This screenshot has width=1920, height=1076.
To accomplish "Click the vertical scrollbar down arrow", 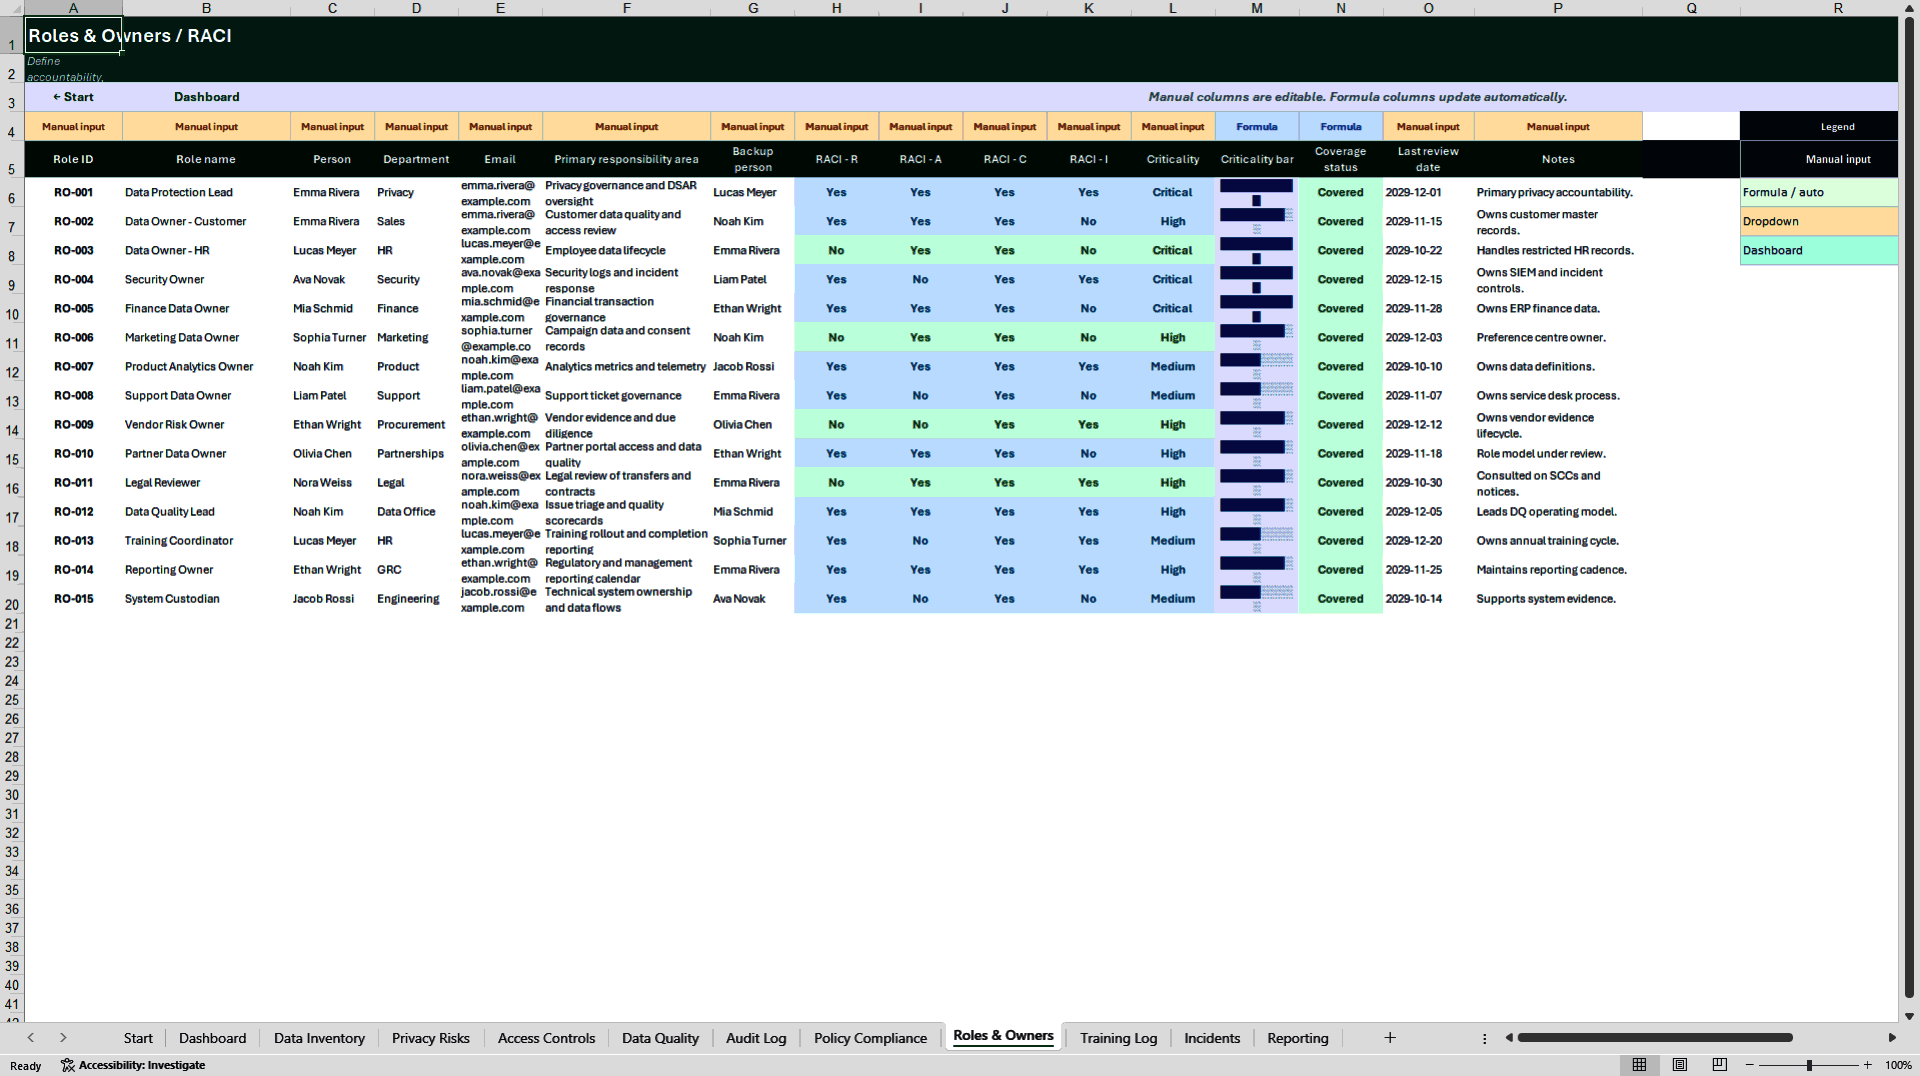I will coord(1909,1016).
